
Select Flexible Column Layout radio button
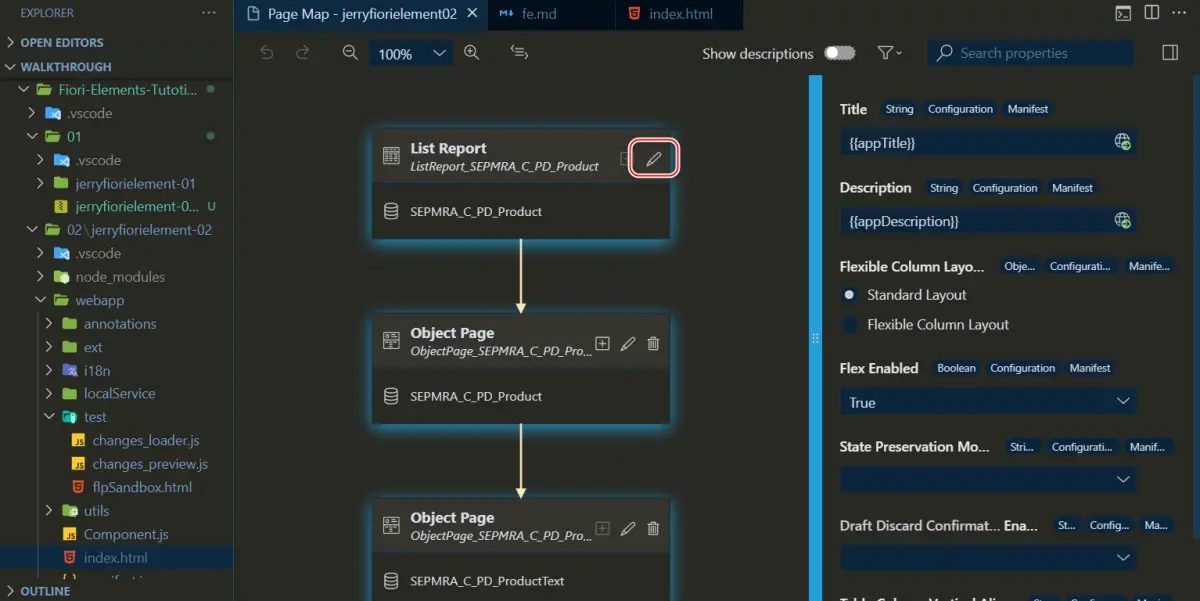[x=850, y=324]
